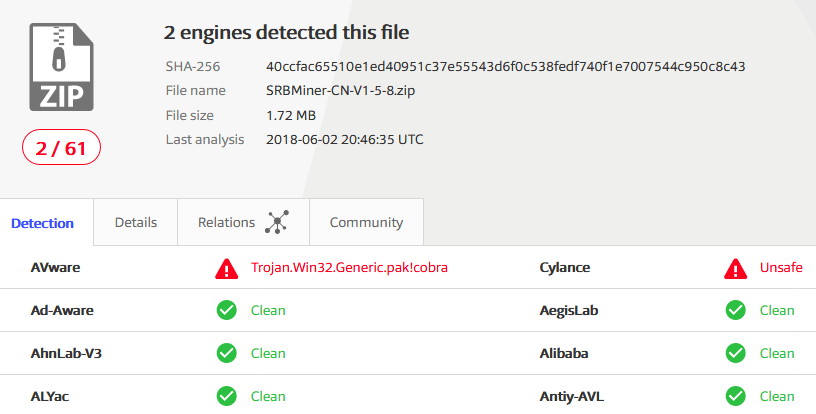Click the Trojan.Win32.Generic.pak!cobra detection result

click(x=349, y=268)
